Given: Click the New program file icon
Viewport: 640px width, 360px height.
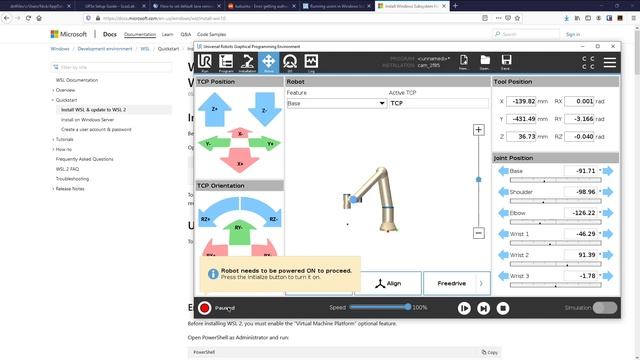Looking at the screenshot, I should tap(464, 62).
